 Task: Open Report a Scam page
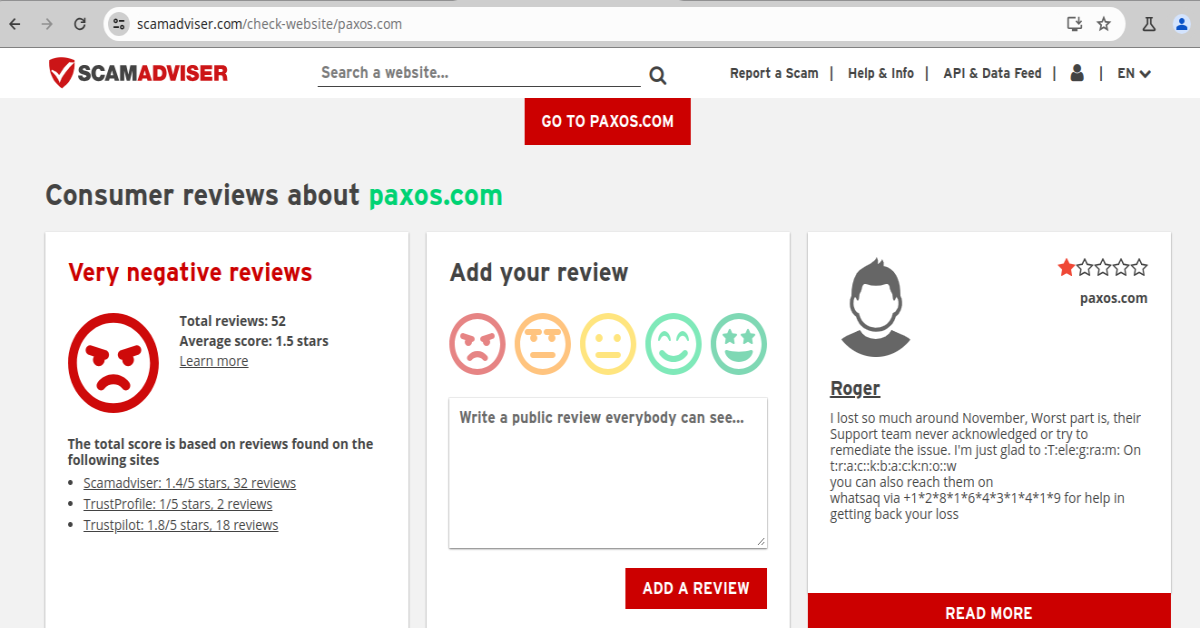pos(774,73)
